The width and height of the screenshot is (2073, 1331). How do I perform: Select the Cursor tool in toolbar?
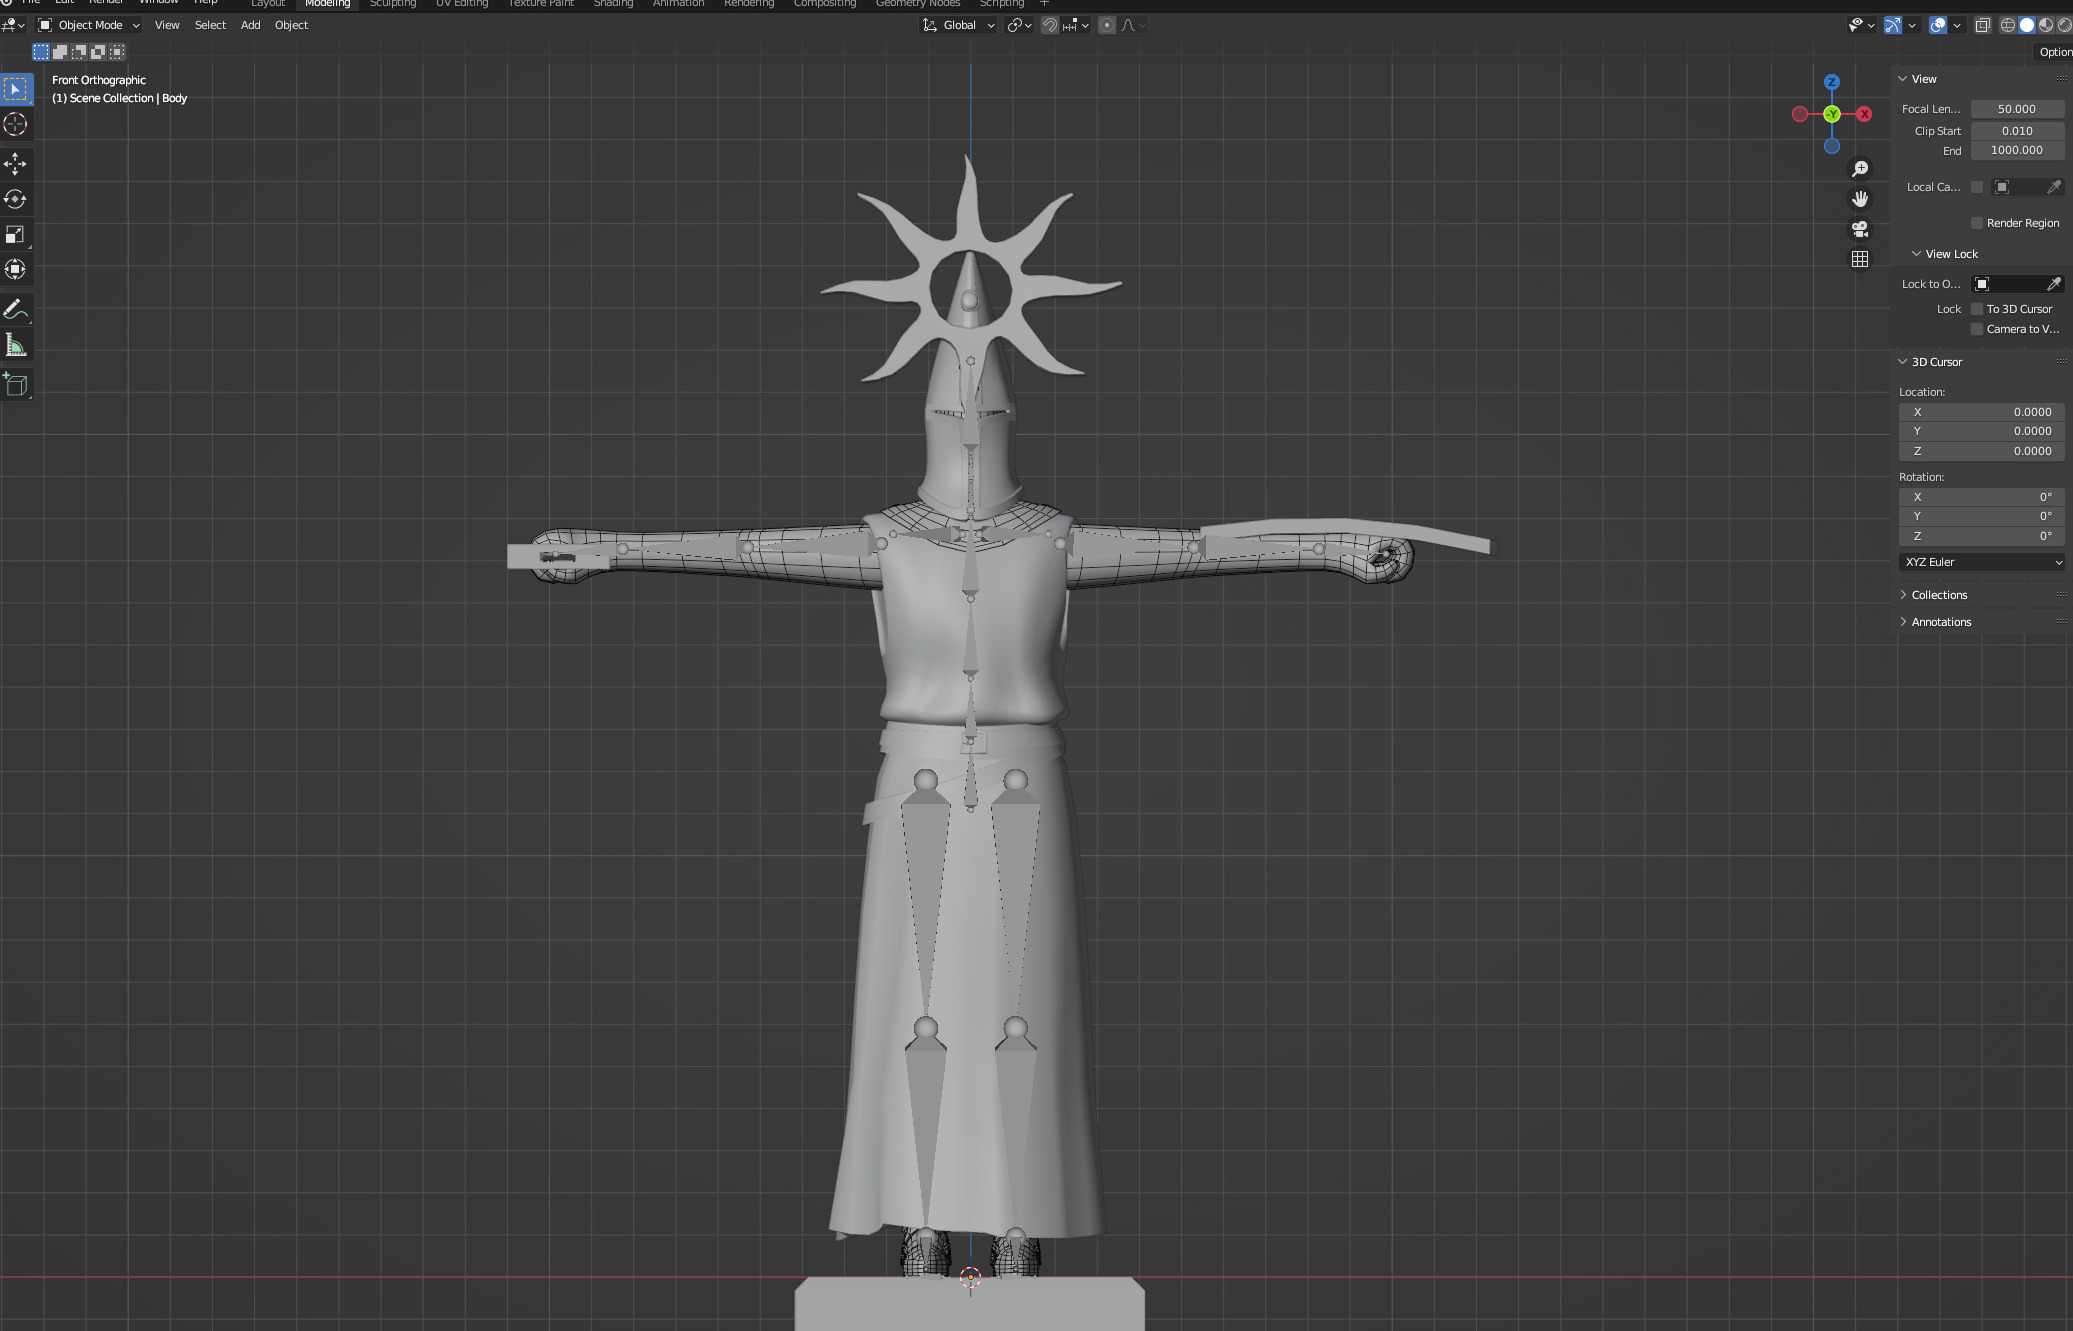tap(15, 124)
